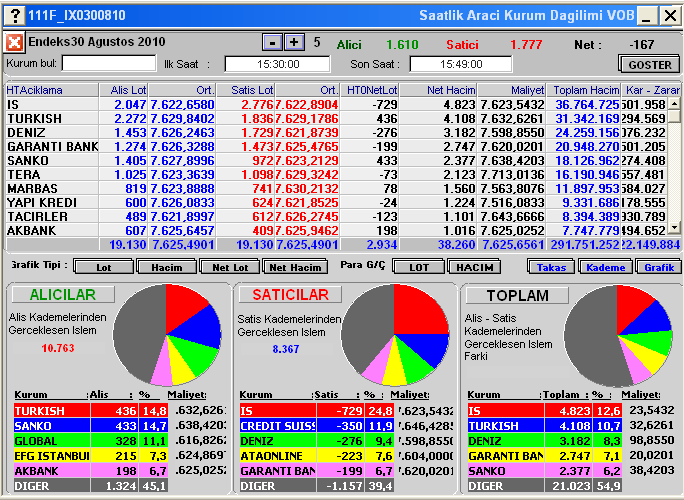Click ALICILAR transaction value 10.763
This screenshot has width=684, height=500.
pos(58,348)
